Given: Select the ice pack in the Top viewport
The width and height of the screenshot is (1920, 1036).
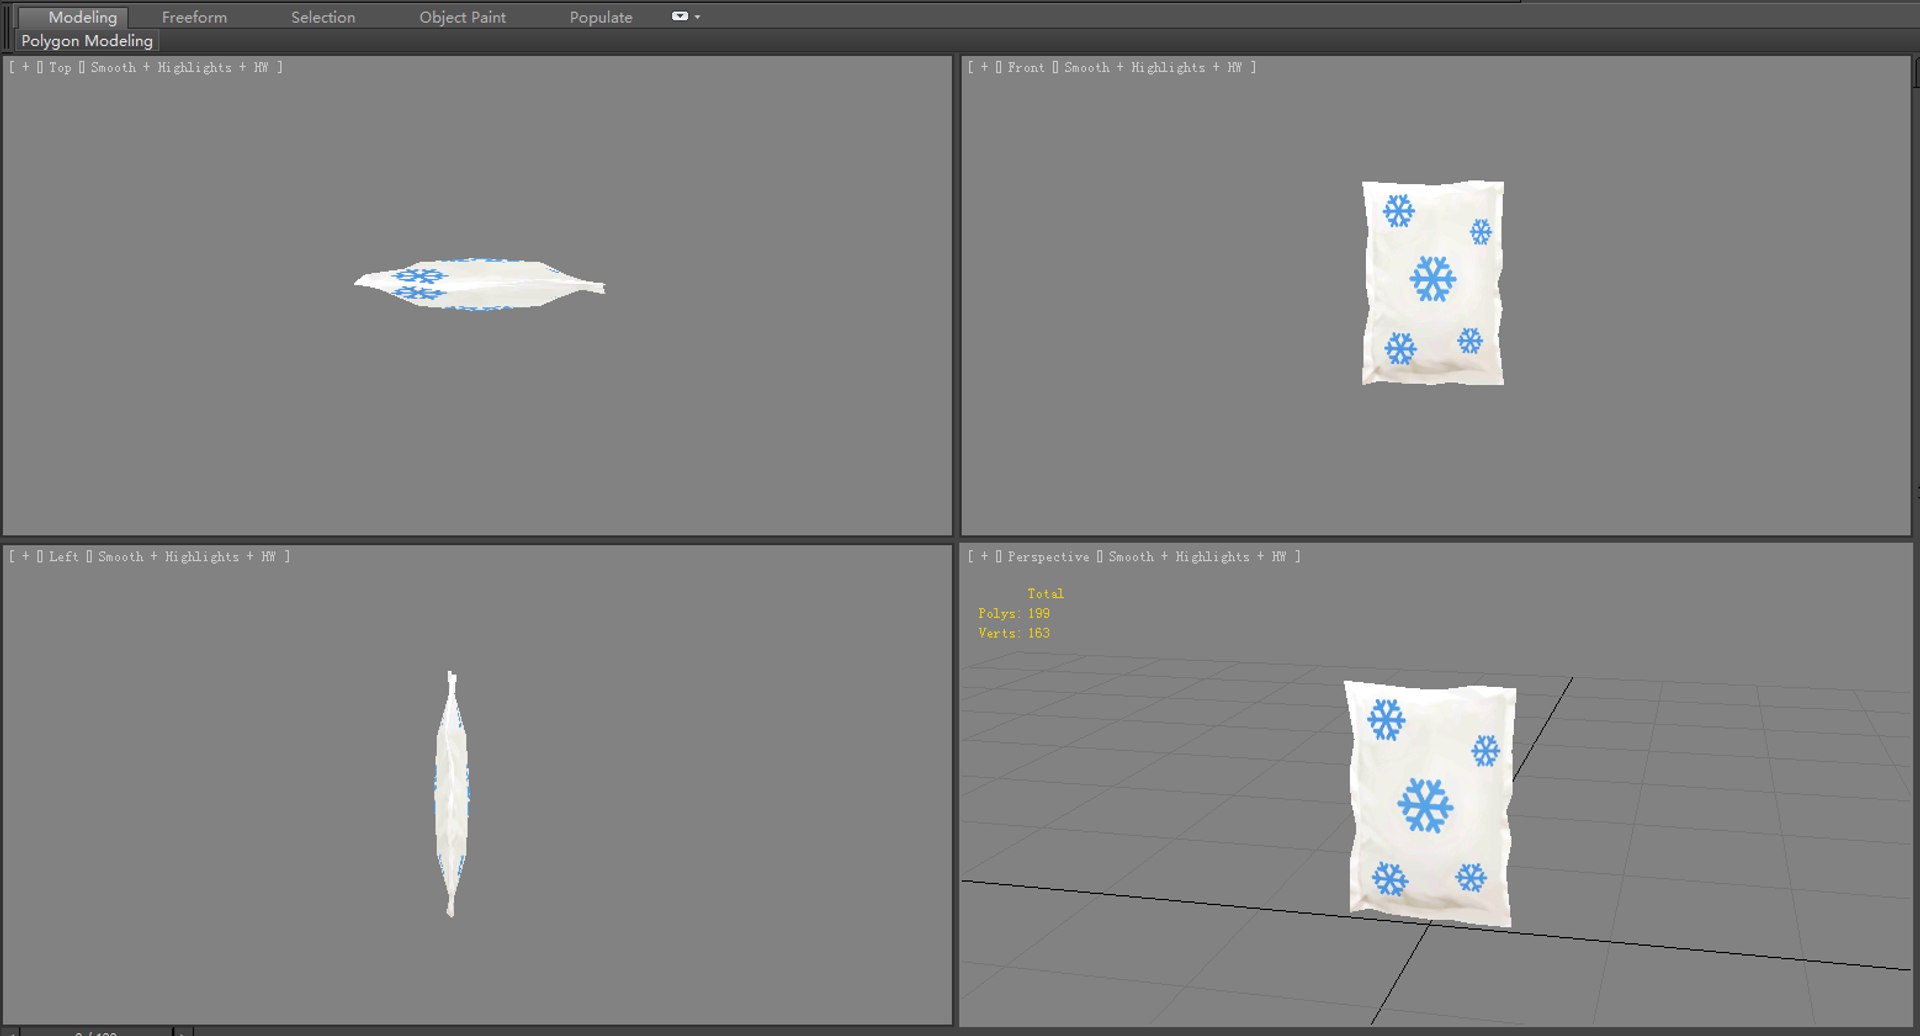Looking at the screenshot, I should (479, 284).
